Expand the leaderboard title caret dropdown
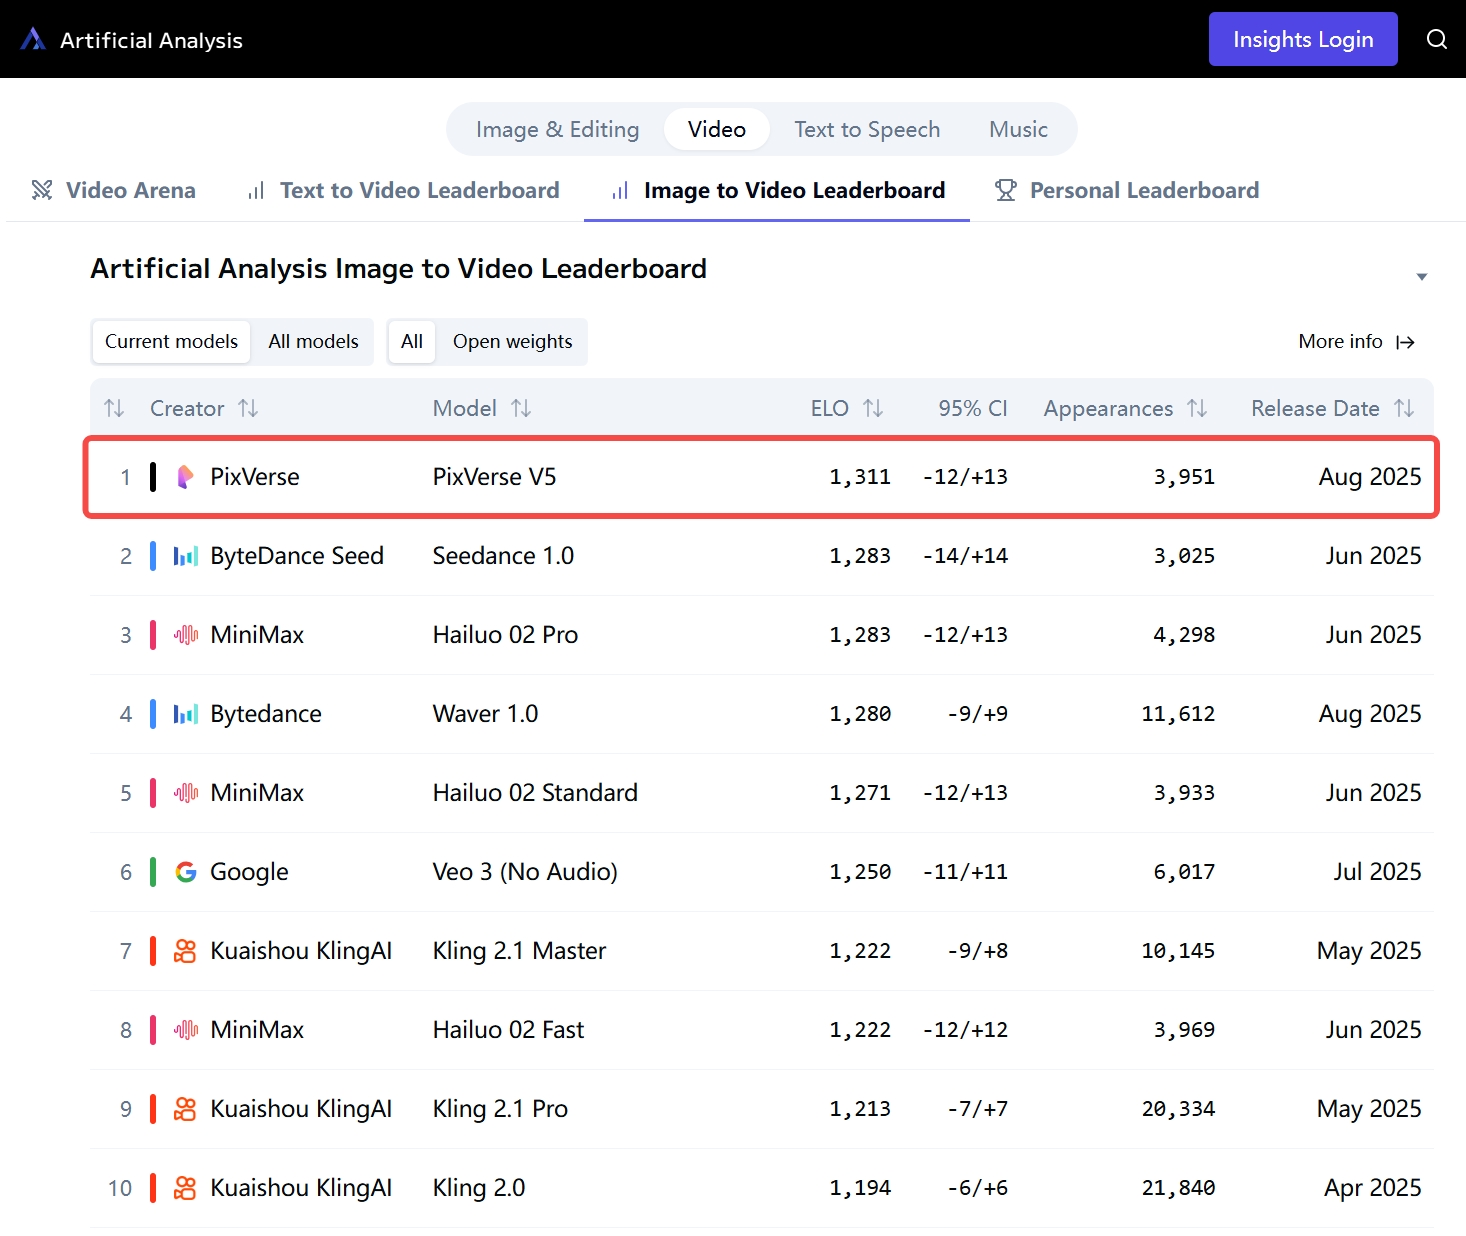 pos(1421,276)
